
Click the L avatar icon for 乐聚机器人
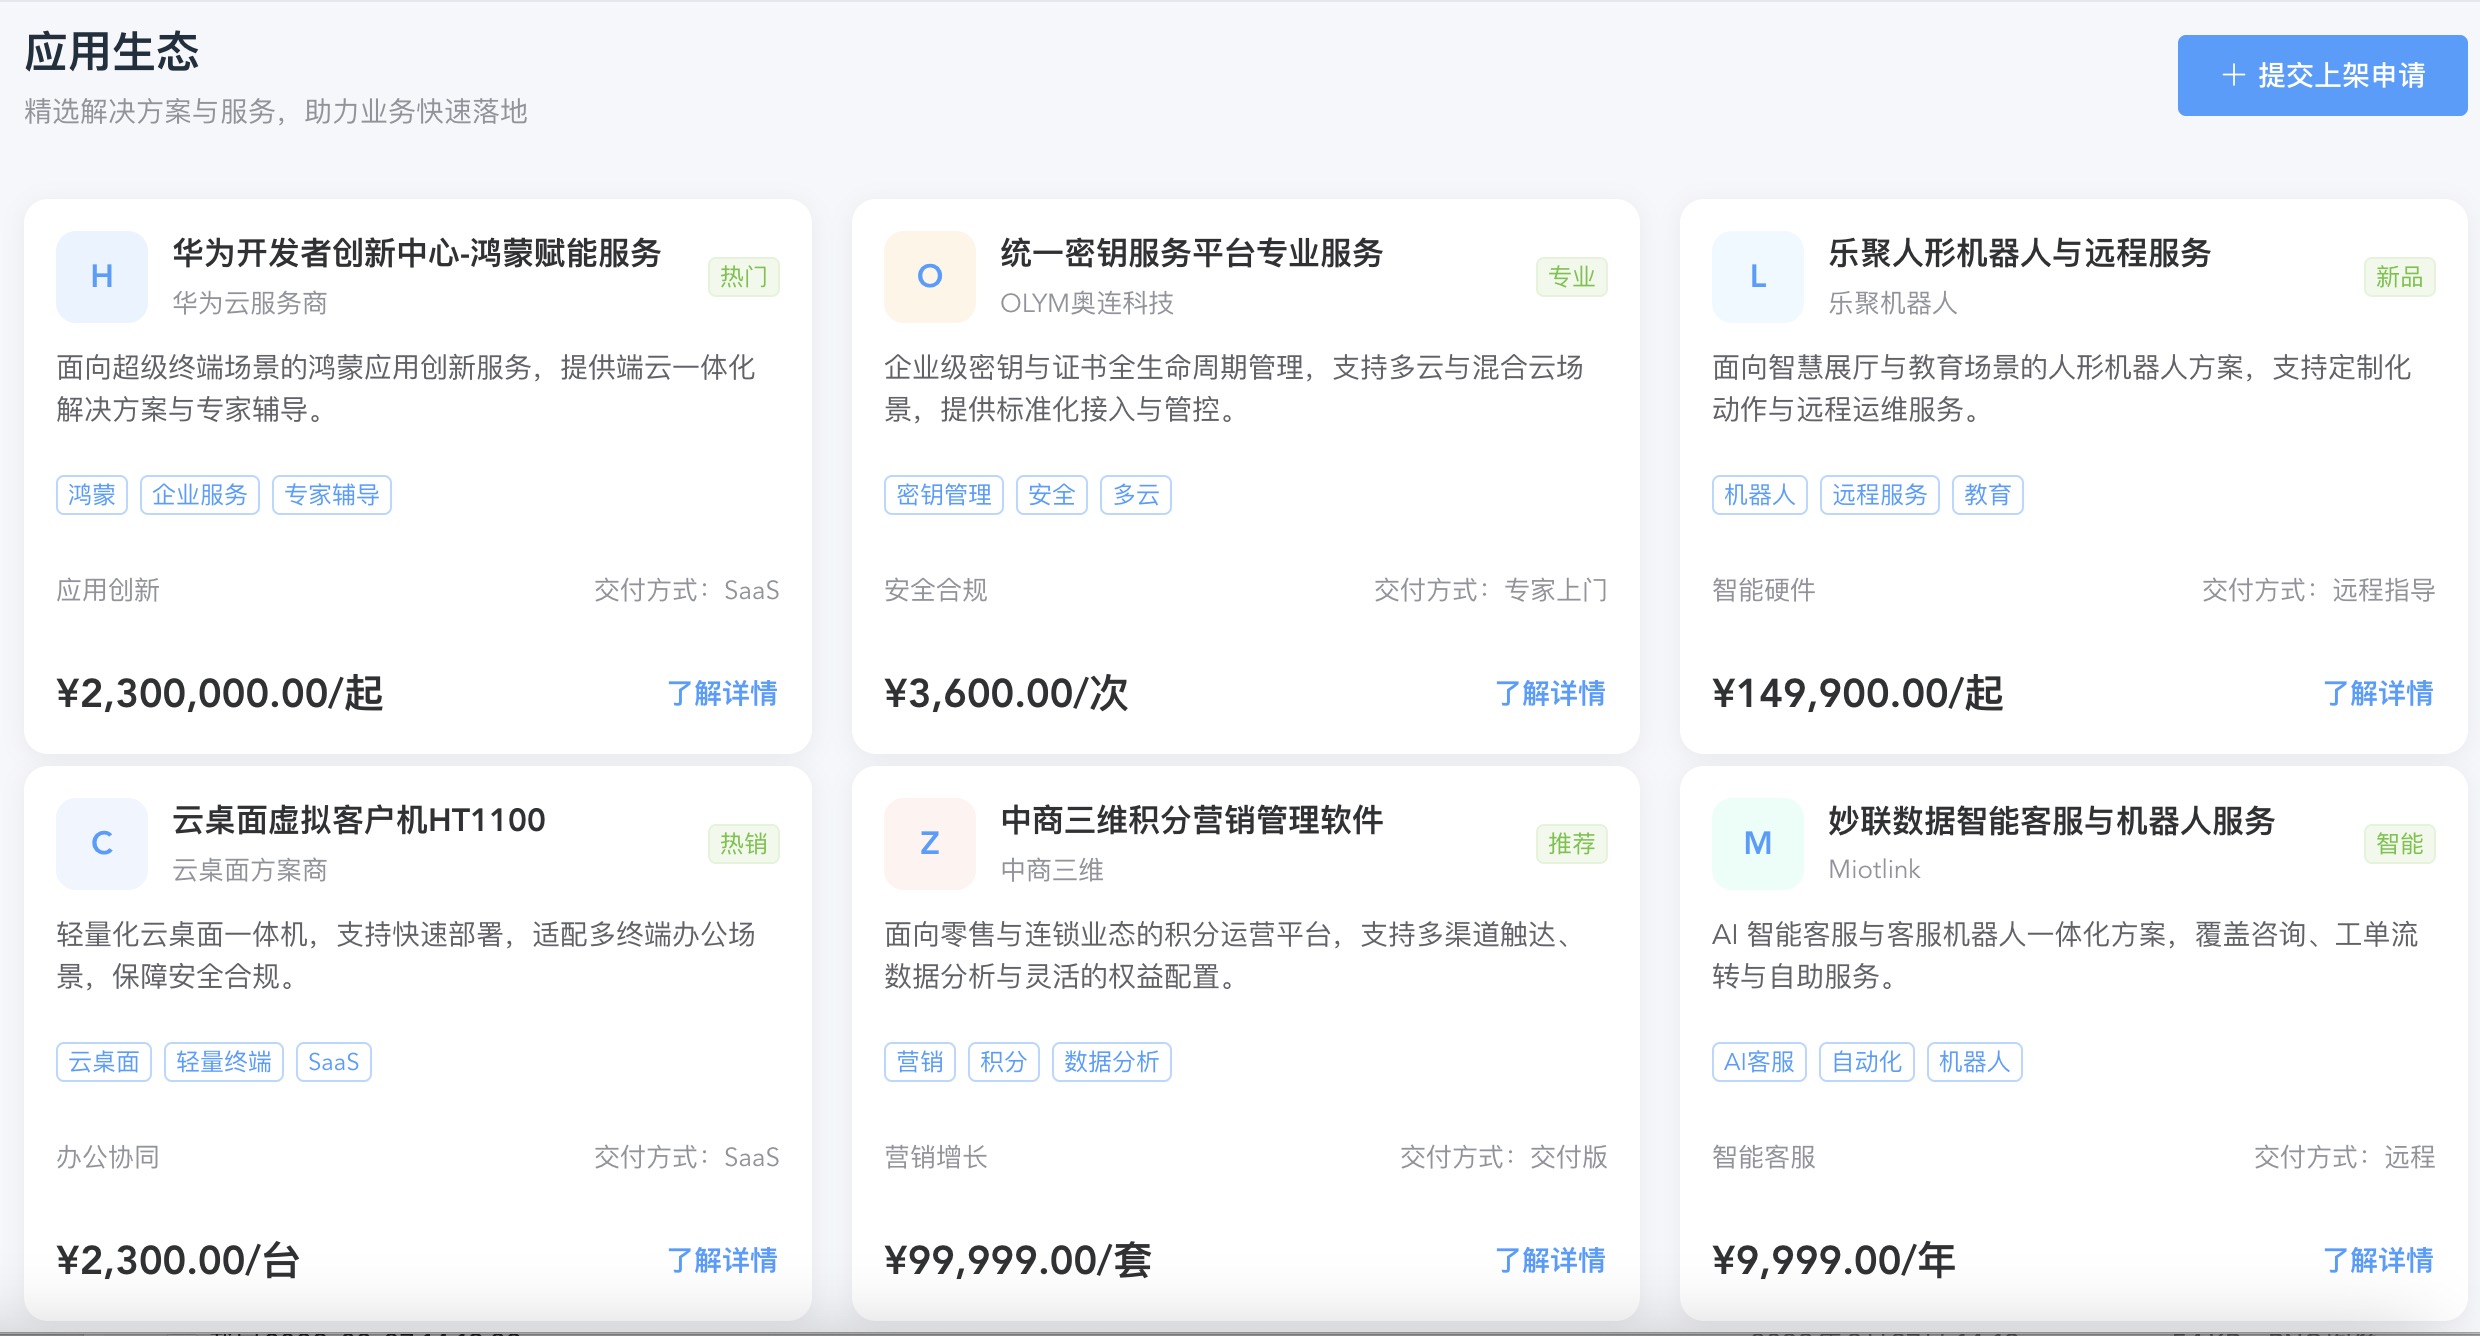(1757, 276)
